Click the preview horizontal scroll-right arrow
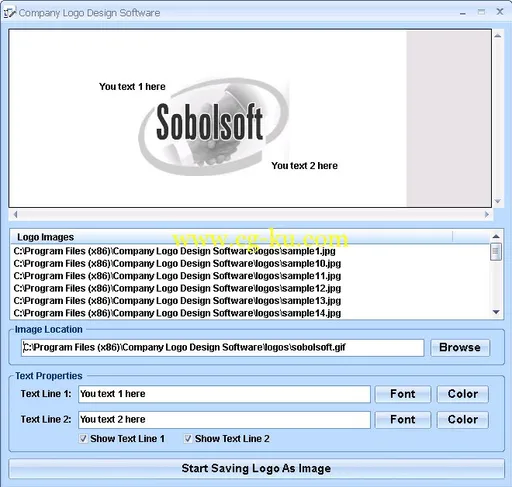The image size is (512, 487). (487, 215)
